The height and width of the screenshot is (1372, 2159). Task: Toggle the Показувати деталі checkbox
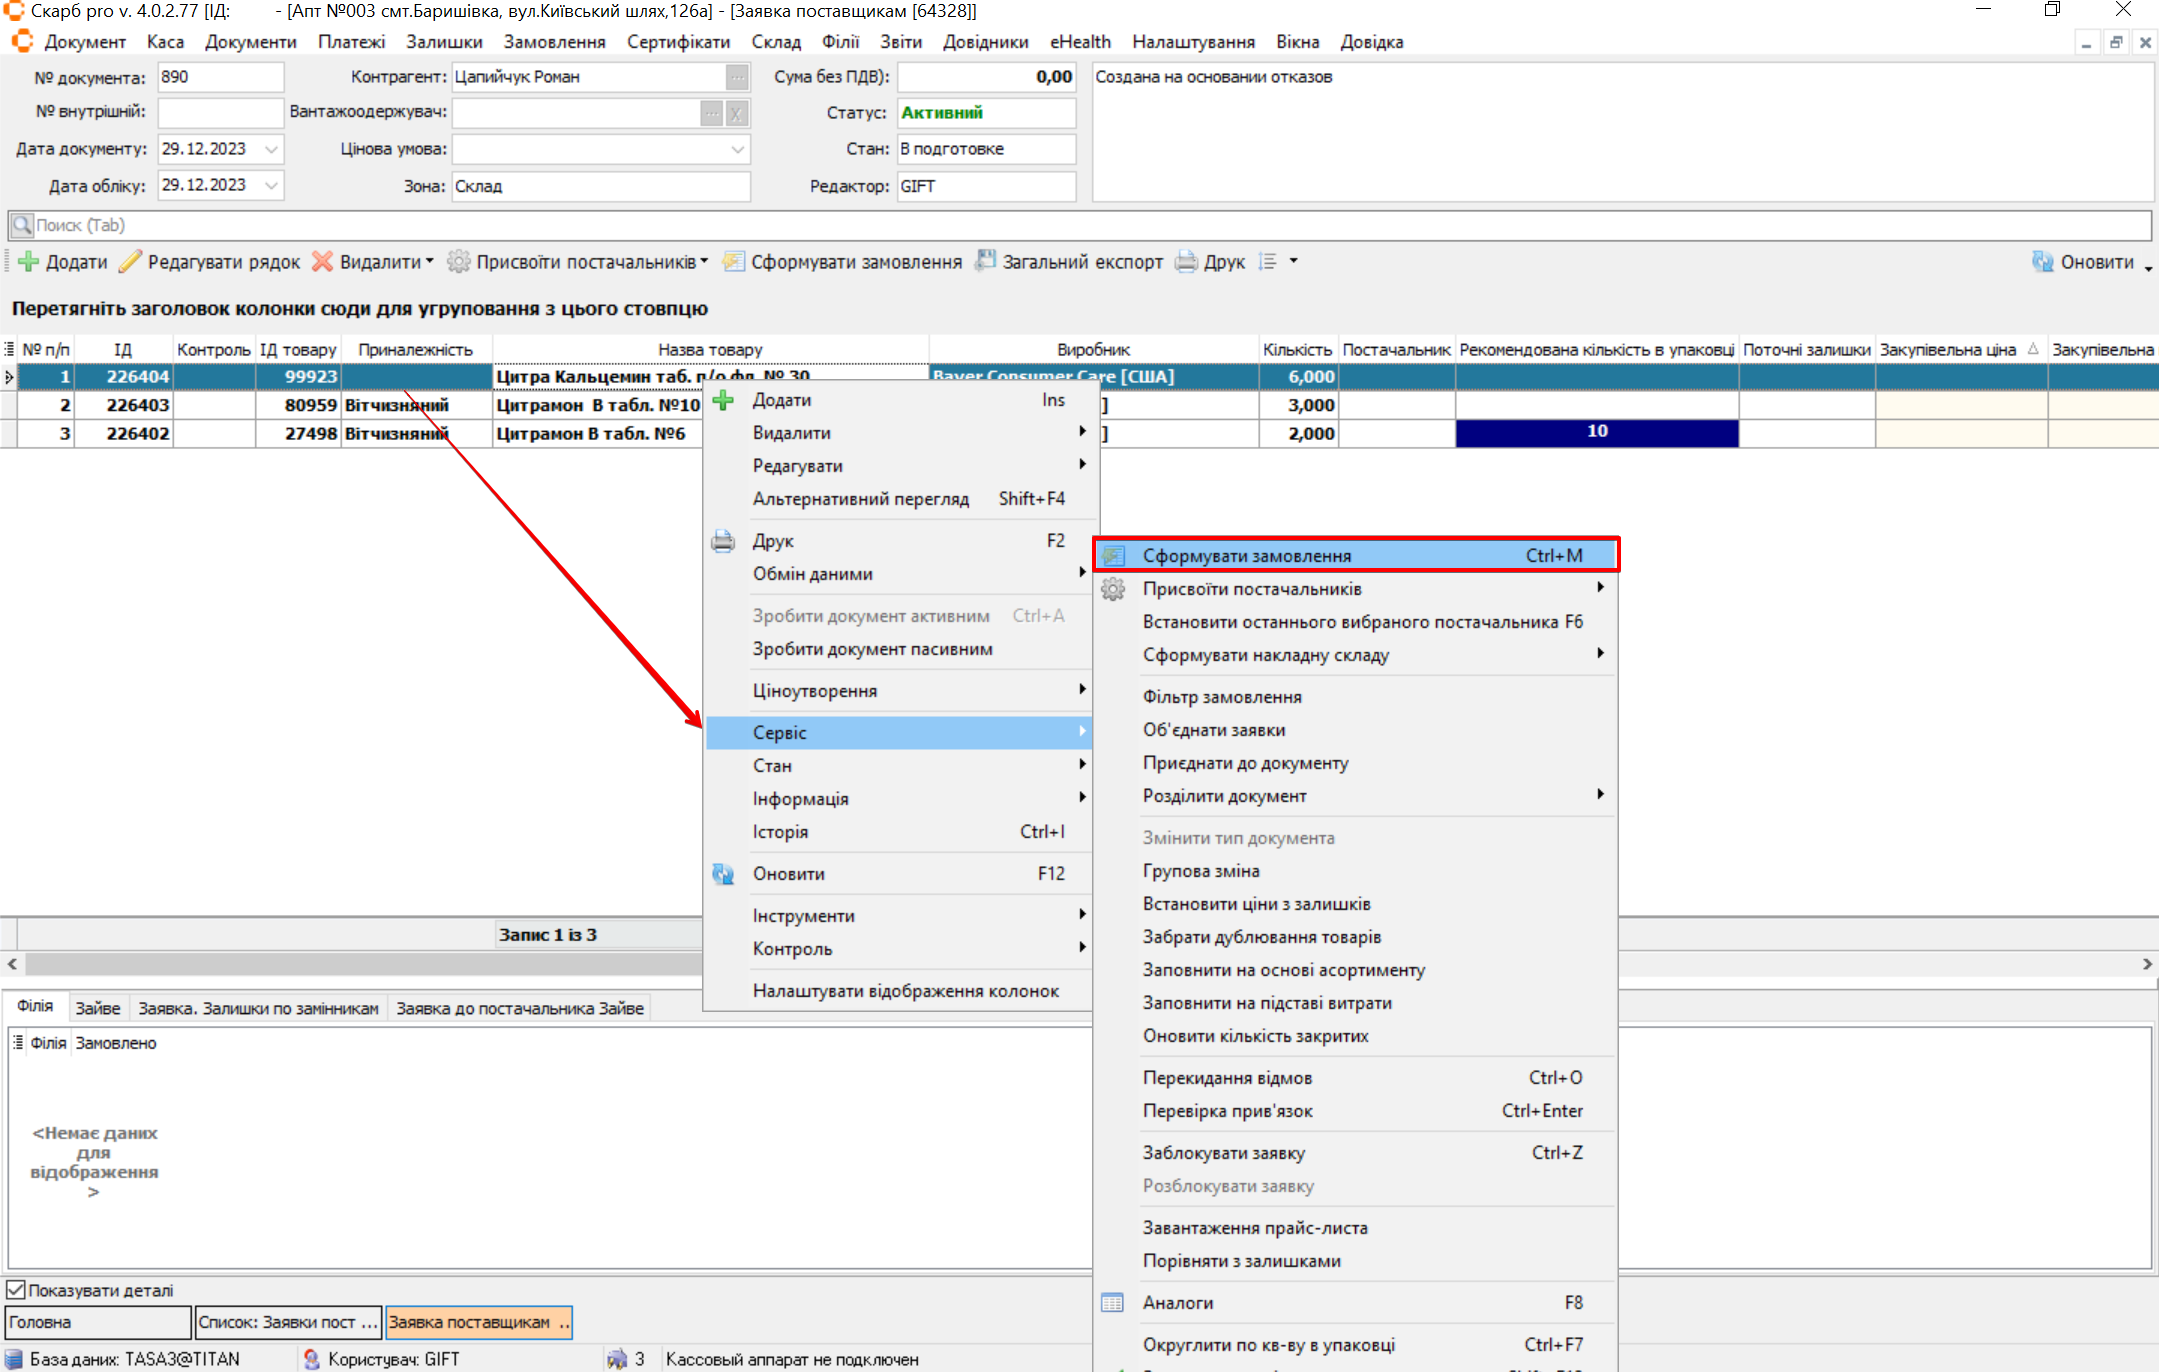[x=16, y=1290]
